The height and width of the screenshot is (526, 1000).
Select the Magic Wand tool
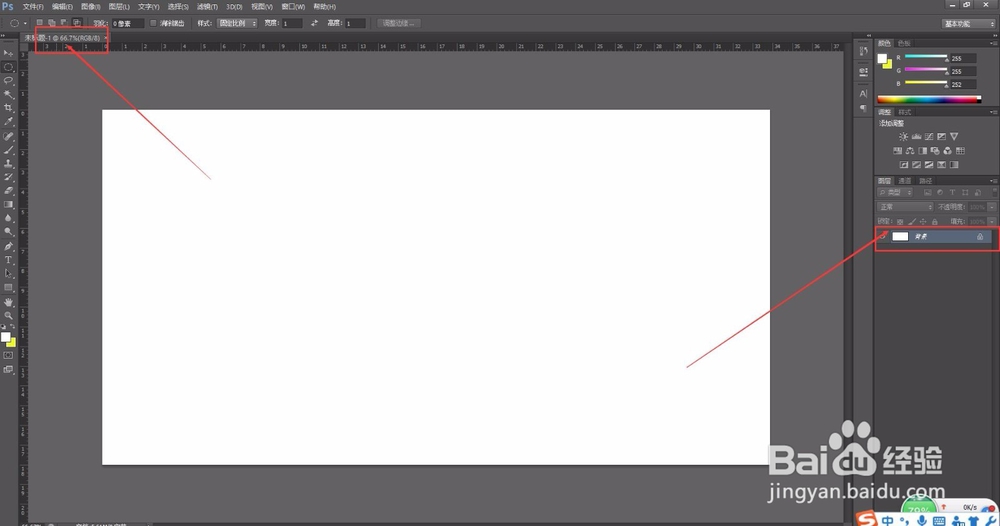coord(8,94)
